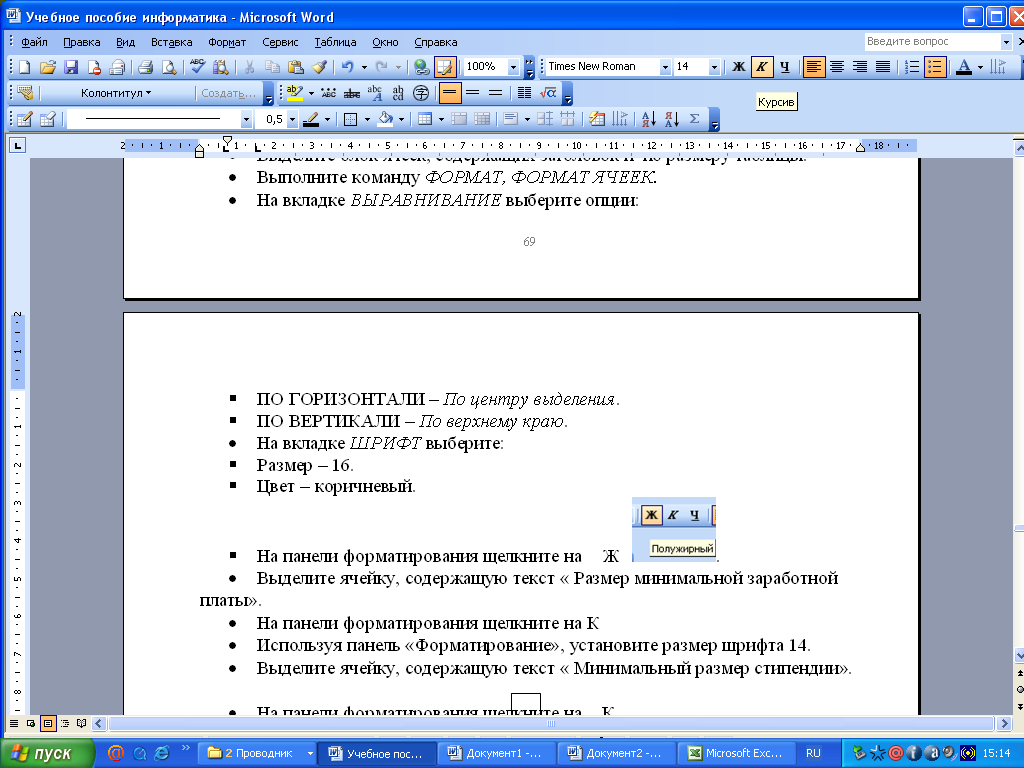Click the AutoSum sigma icon
This screenshot has height=768, width=1024.
695,119
